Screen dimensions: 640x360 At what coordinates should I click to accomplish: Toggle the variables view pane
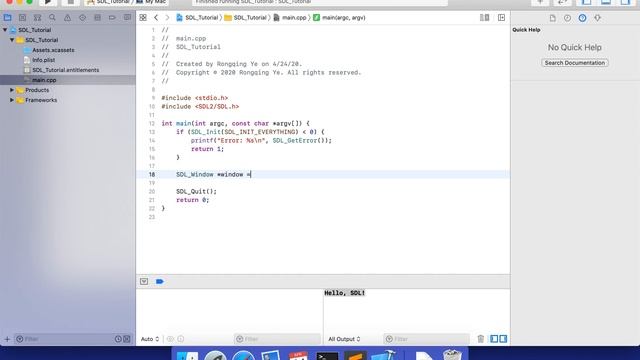click(494, 339)
